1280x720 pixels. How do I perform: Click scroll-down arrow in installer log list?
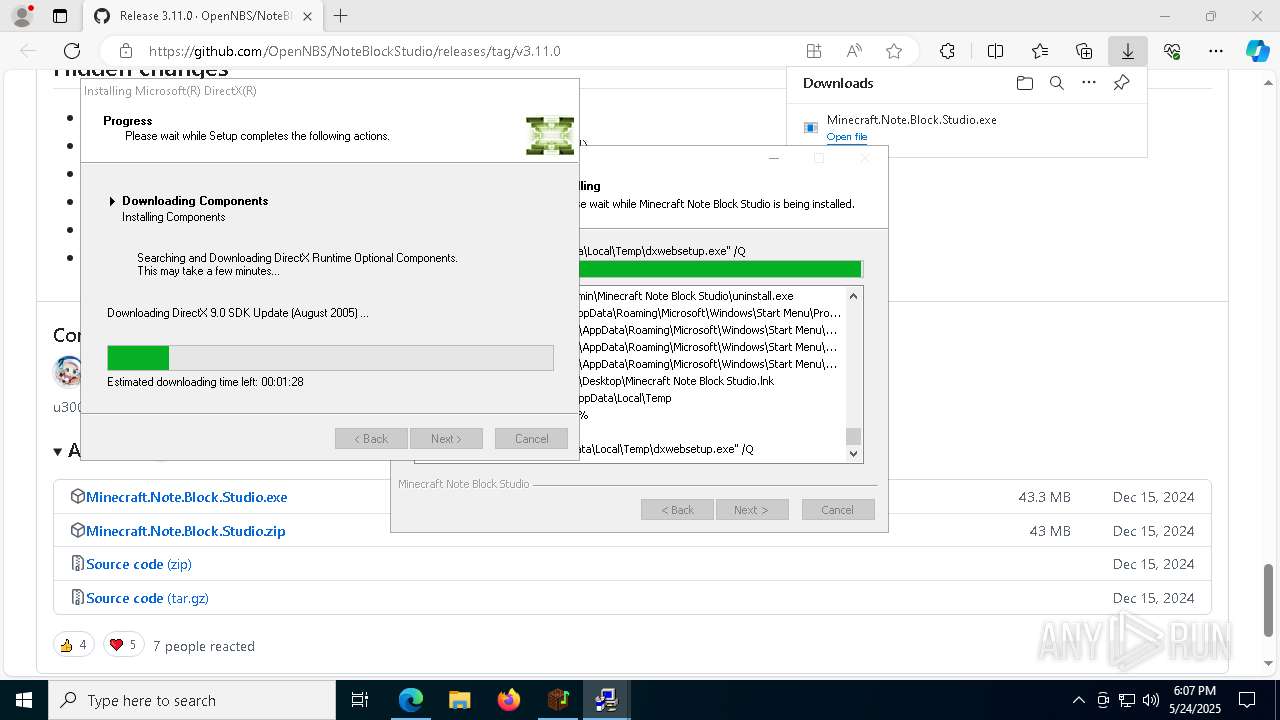(853, 454)
